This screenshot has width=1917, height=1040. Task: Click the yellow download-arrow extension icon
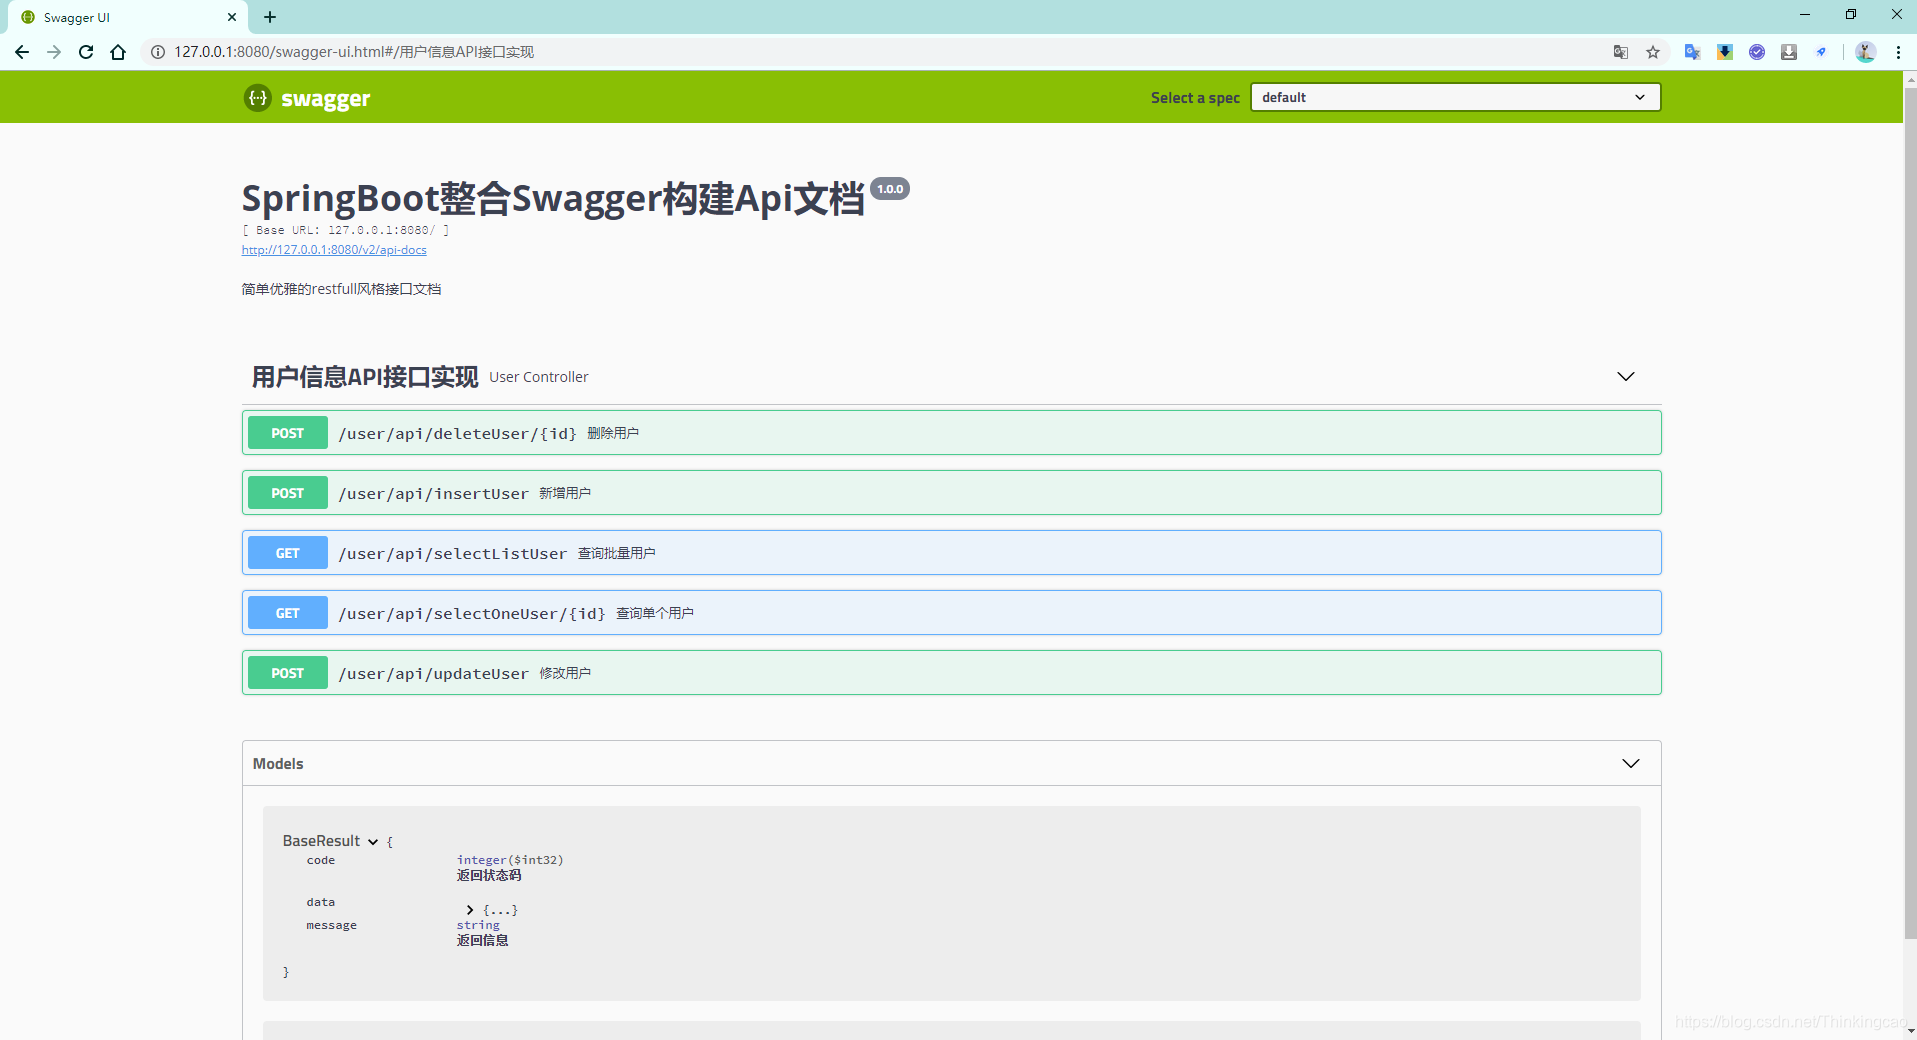[1725, 52]
